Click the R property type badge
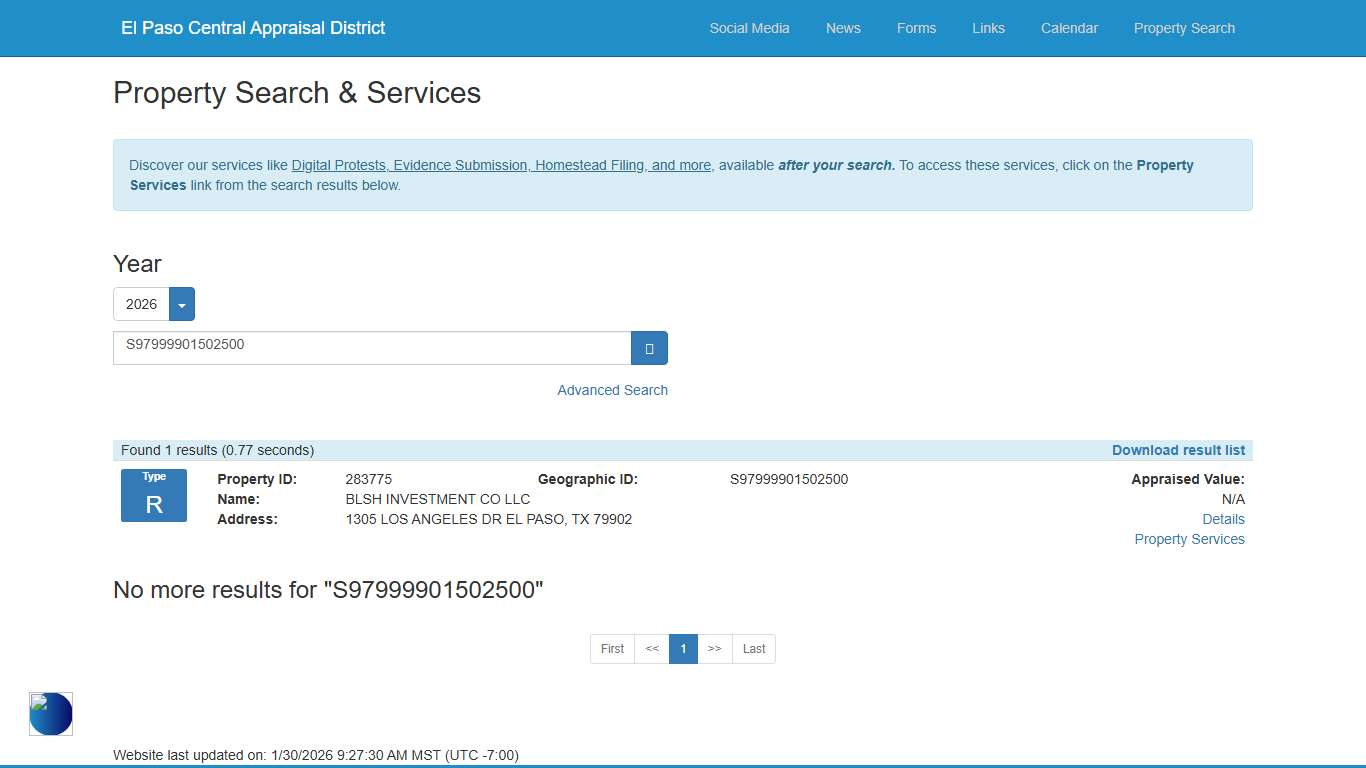This screenshot has width=1366, height=768. tap(154, 496)
